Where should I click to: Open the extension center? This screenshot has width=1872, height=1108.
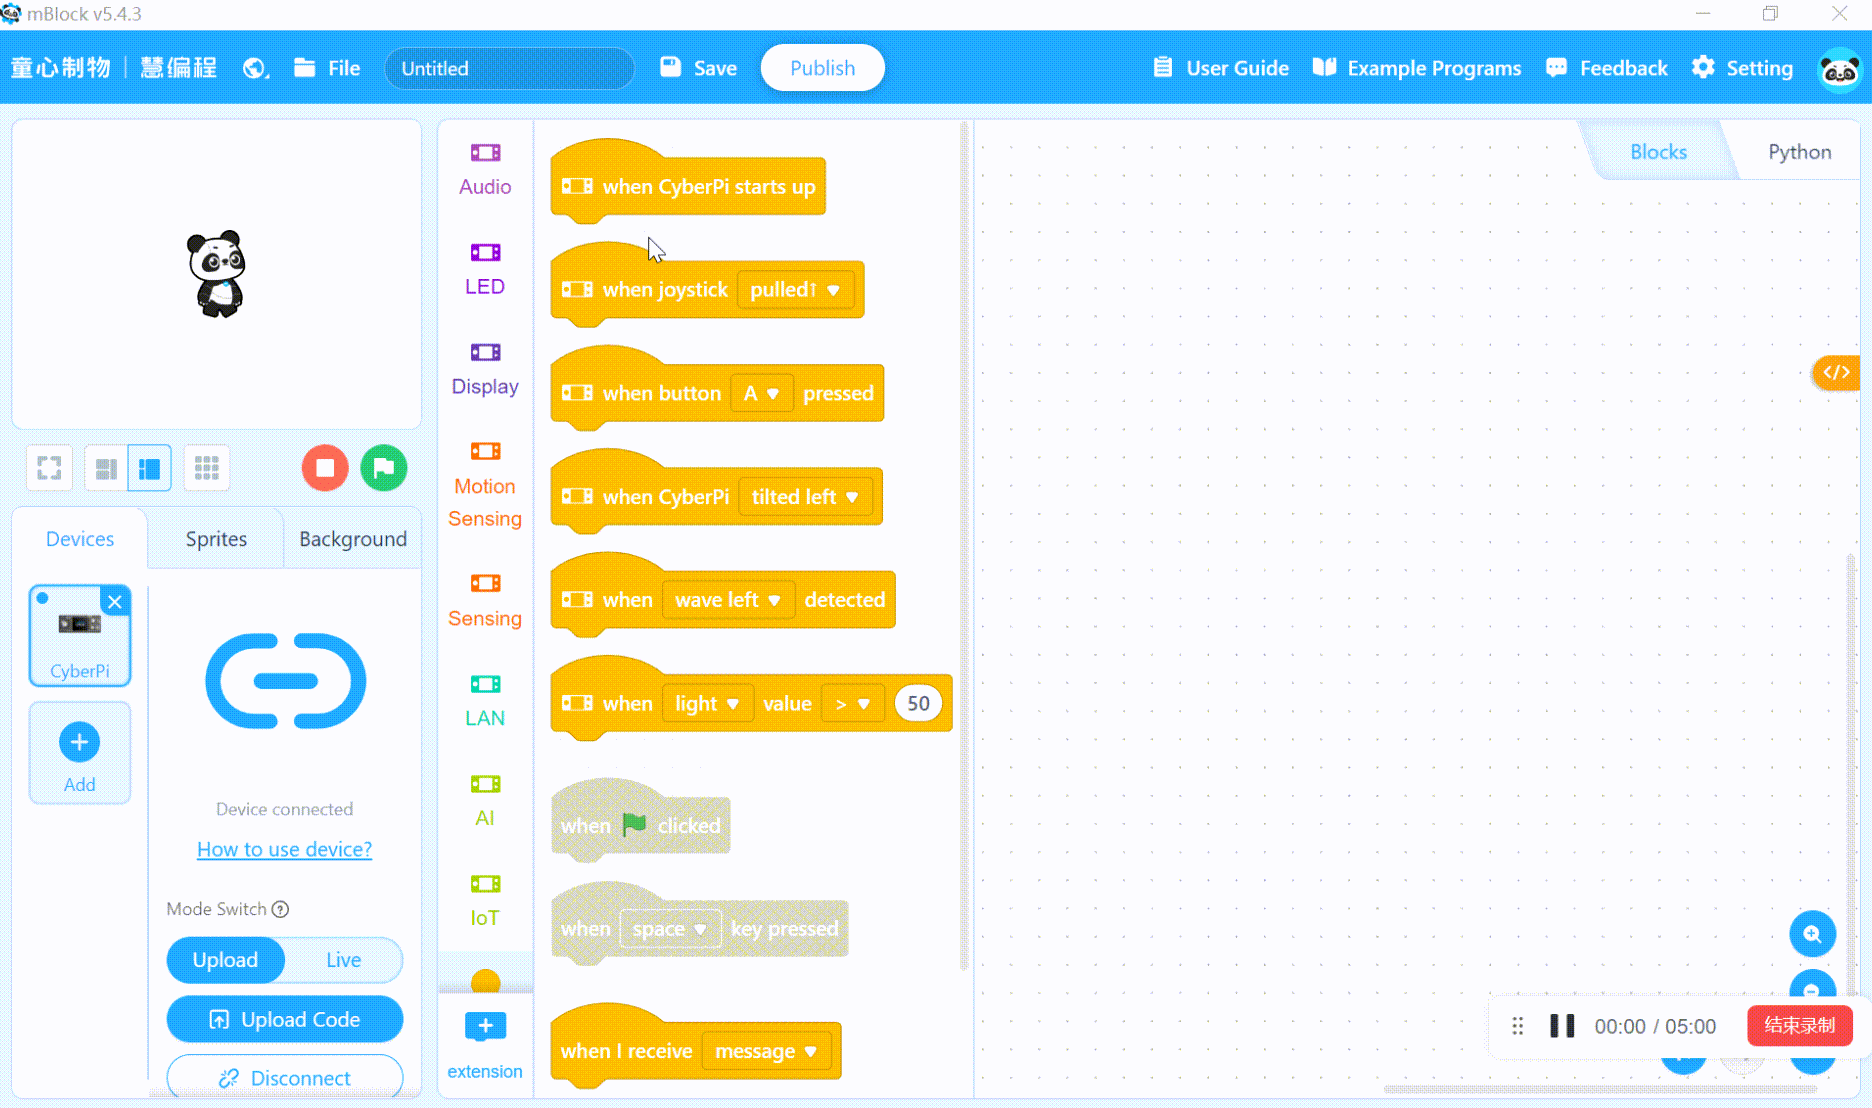pos(485,1045)
